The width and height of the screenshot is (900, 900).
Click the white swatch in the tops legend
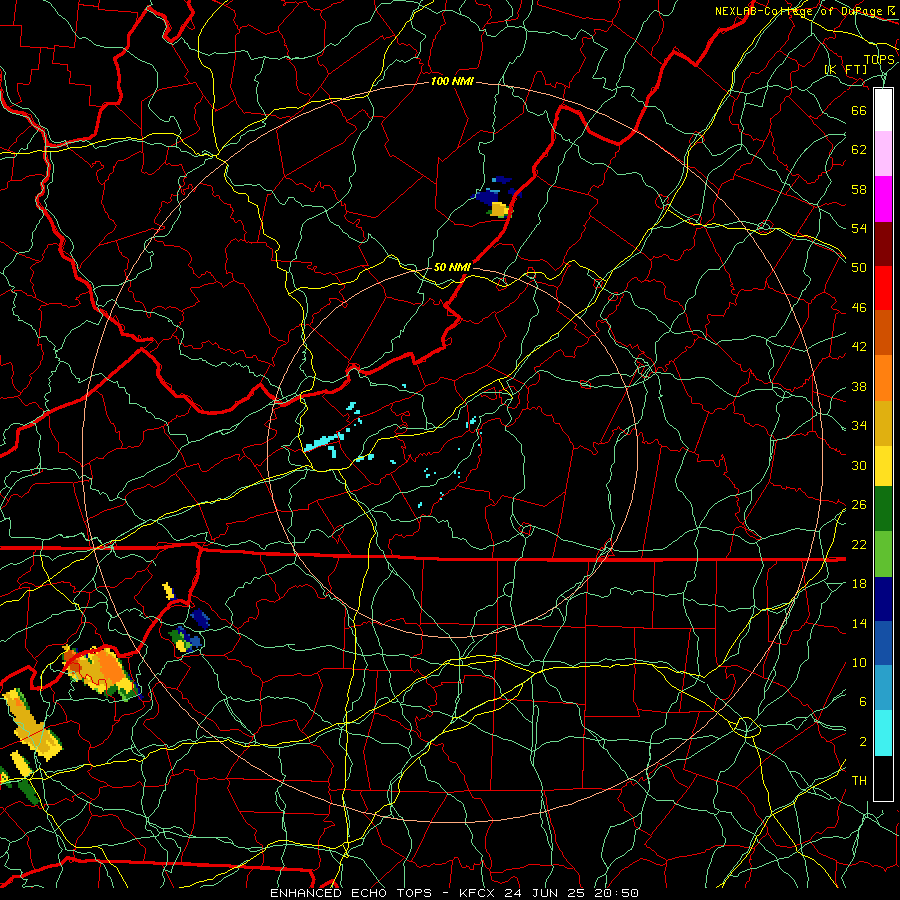point(883,110)
